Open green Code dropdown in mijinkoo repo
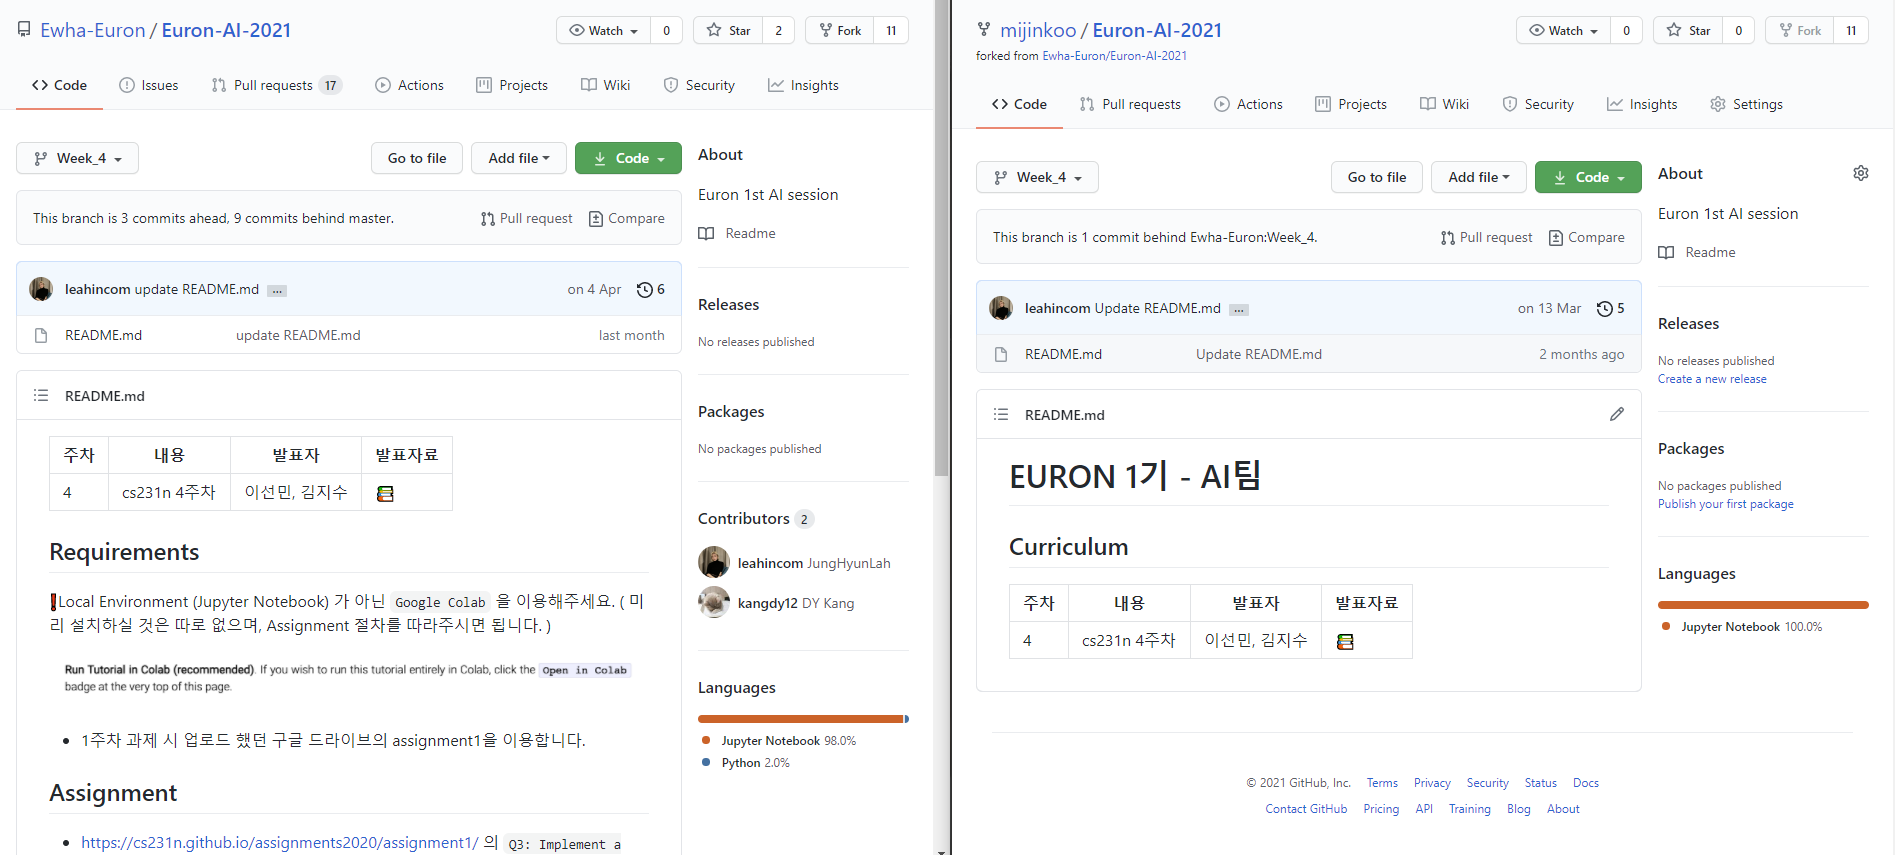1895x855 pixels. click(x=1588, y=177)
